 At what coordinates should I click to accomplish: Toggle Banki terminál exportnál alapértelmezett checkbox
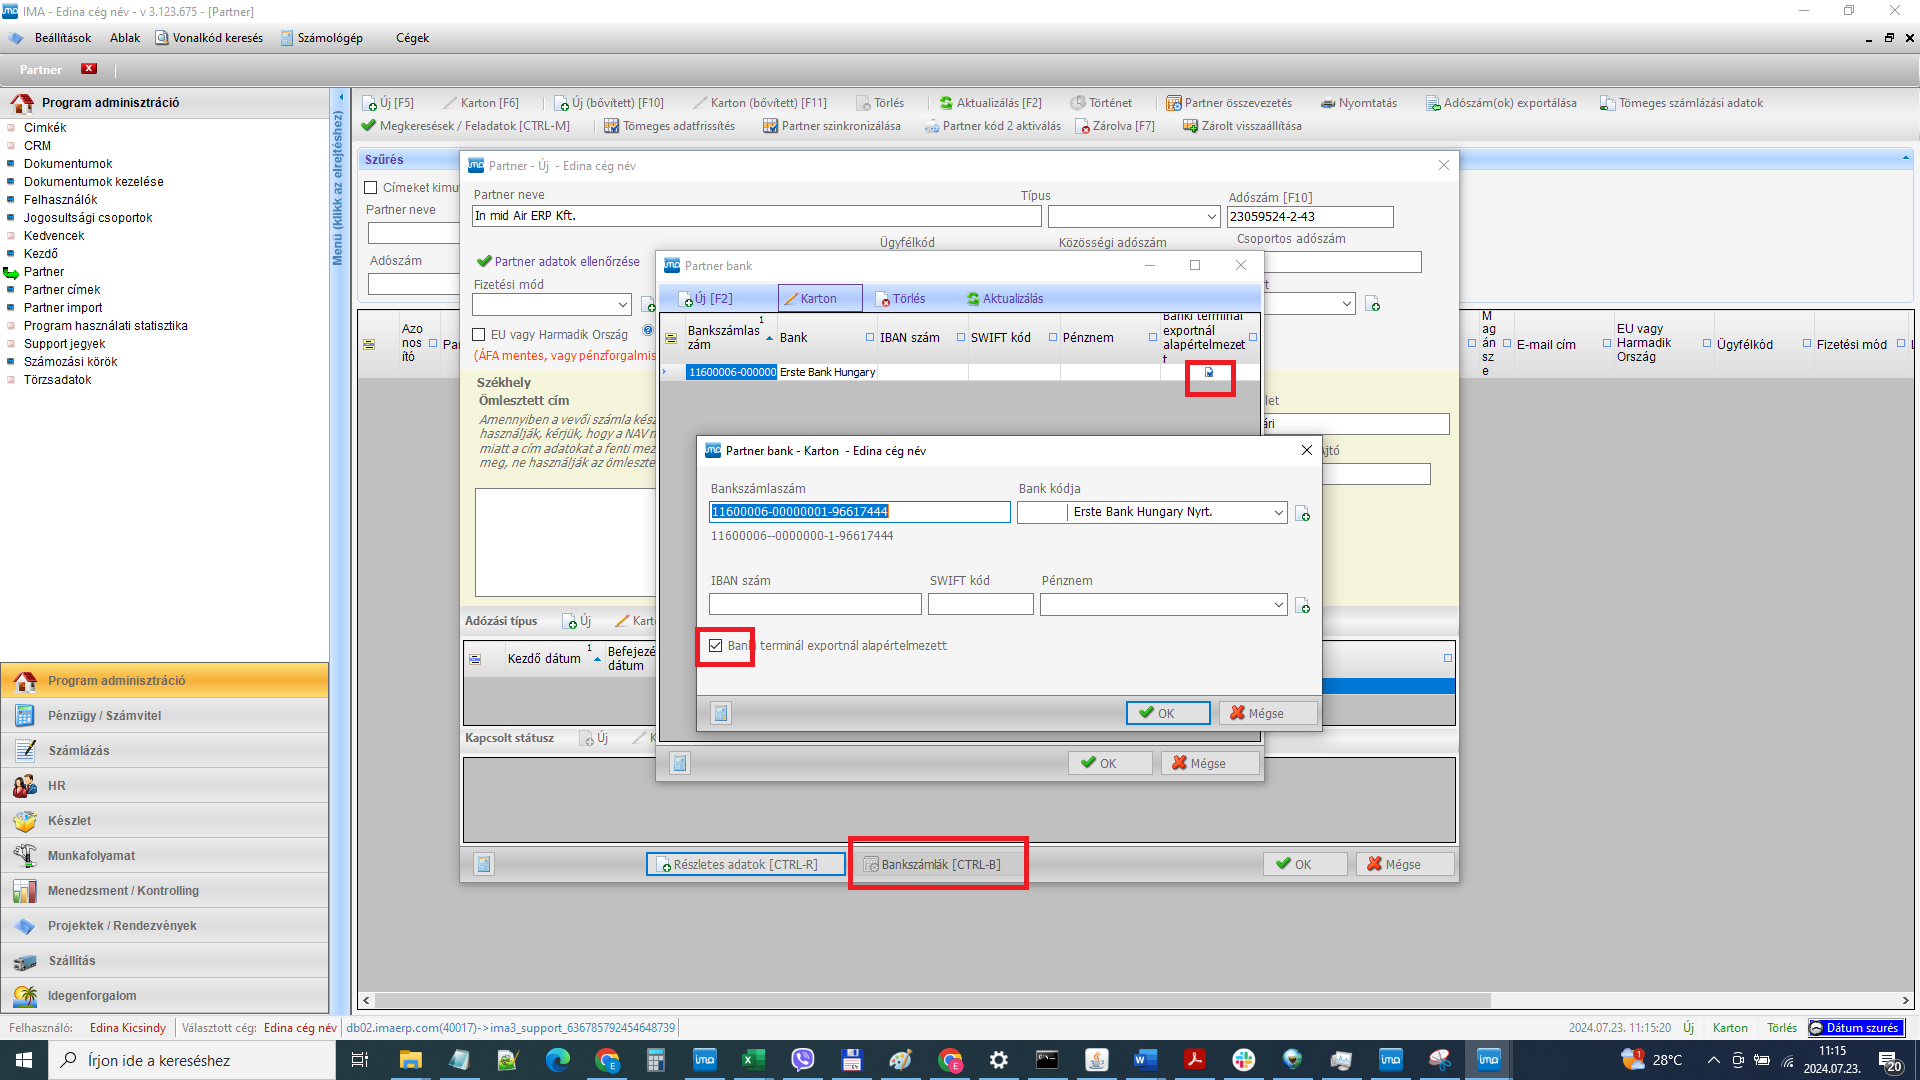tap(716, 646)
